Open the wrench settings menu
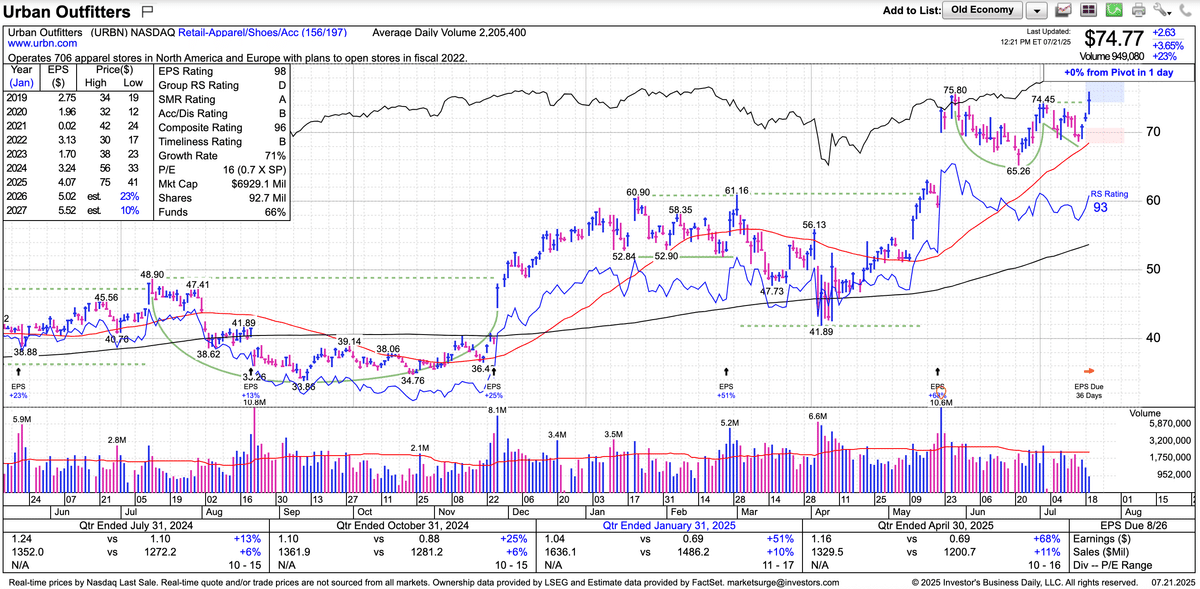 click(1160, 11)
